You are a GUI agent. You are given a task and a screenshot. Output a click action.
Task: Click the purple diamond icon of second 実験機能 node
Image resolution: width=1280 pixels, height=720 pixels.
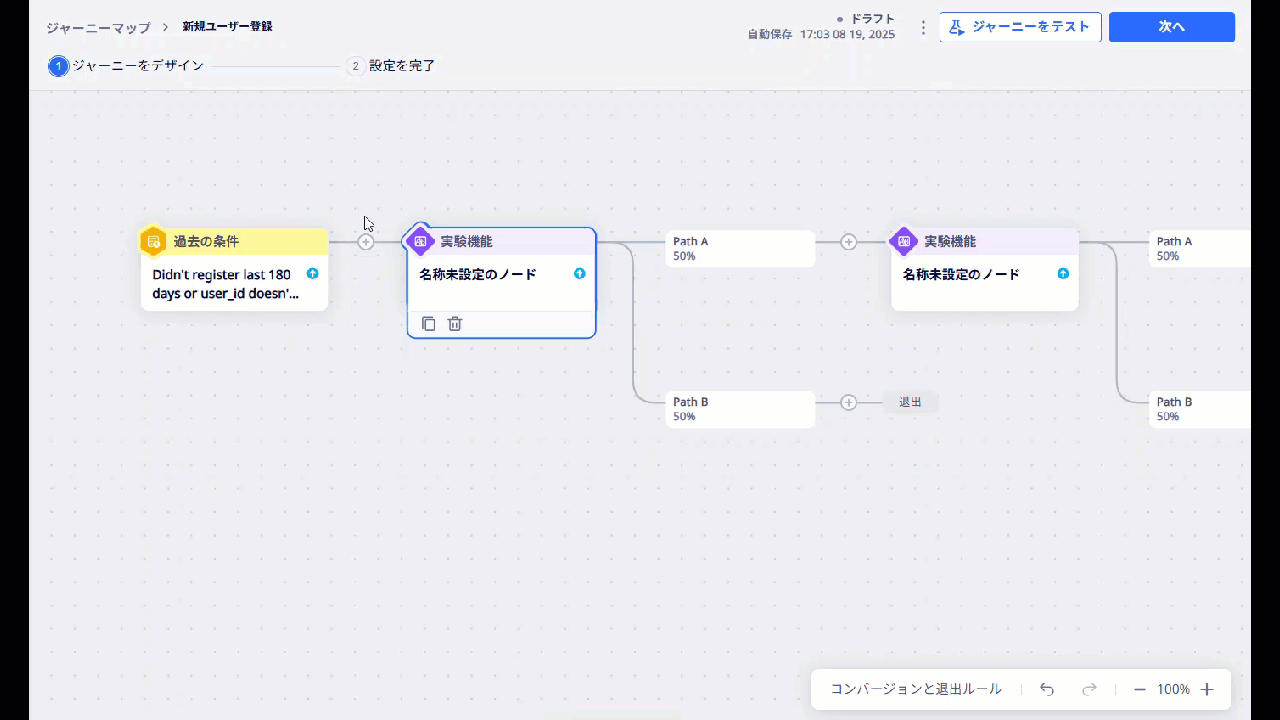tap(904, 241)
